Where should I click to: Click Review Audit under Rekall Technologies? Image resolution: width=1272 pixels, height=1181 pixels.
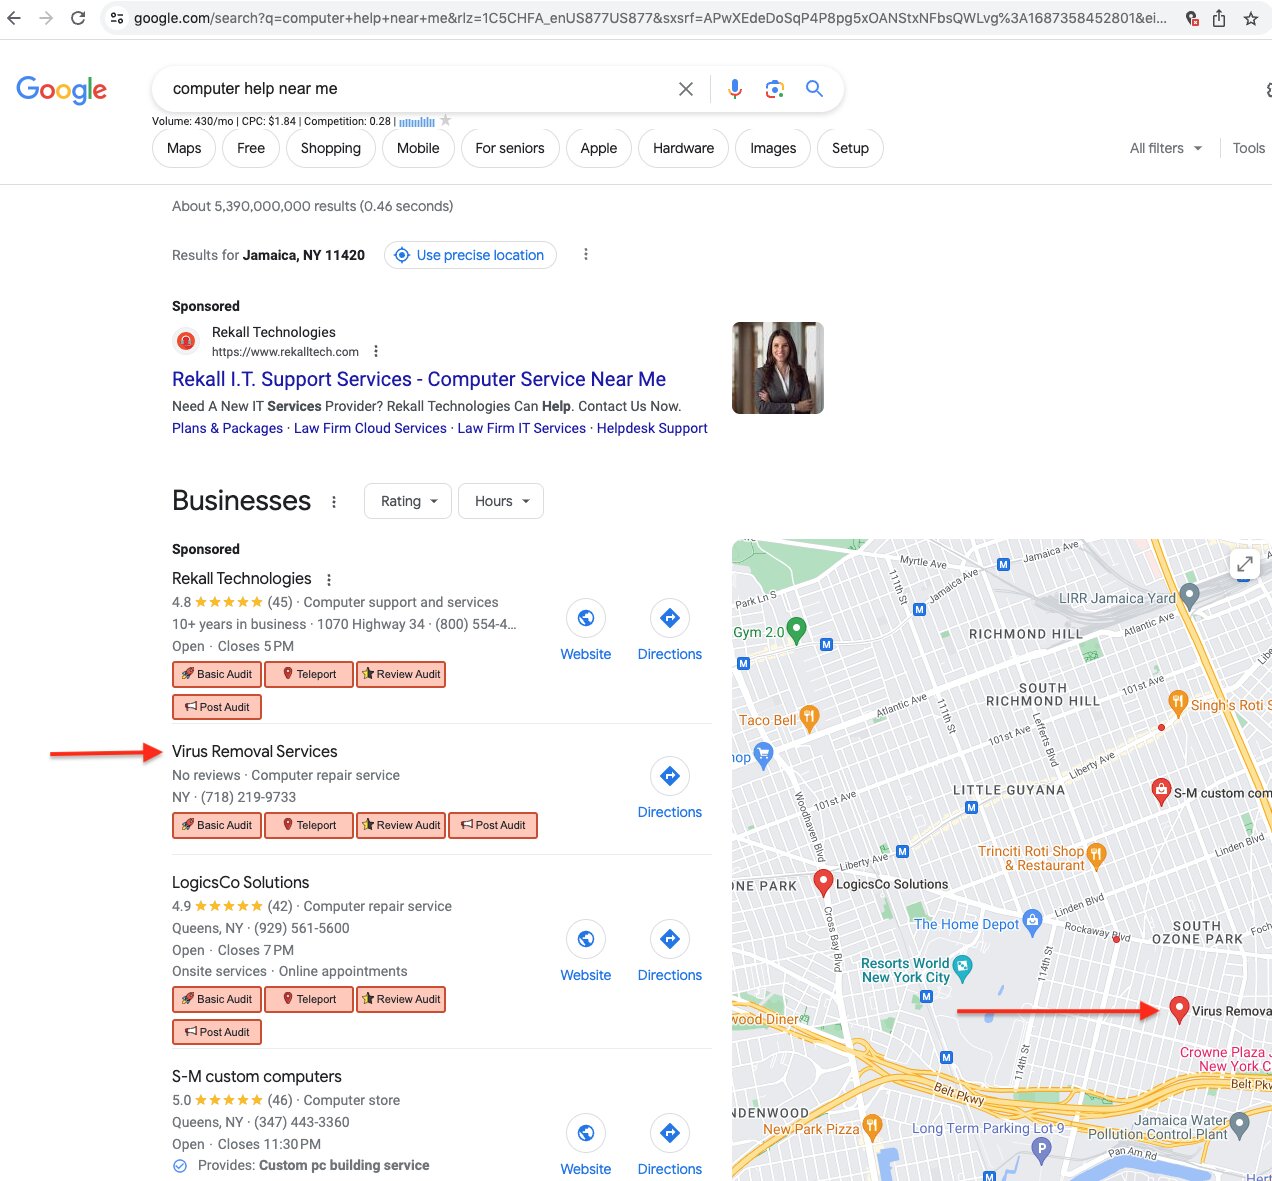tap(401, 674)
